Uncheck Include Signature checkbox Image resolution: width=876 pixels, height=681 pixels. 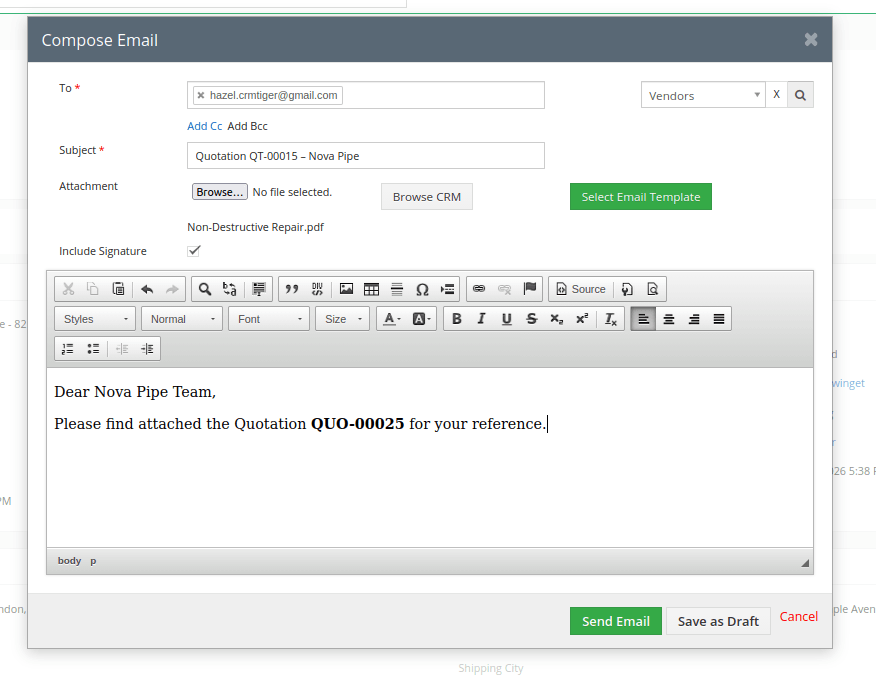pyautogui.click(x=194, y=251)
